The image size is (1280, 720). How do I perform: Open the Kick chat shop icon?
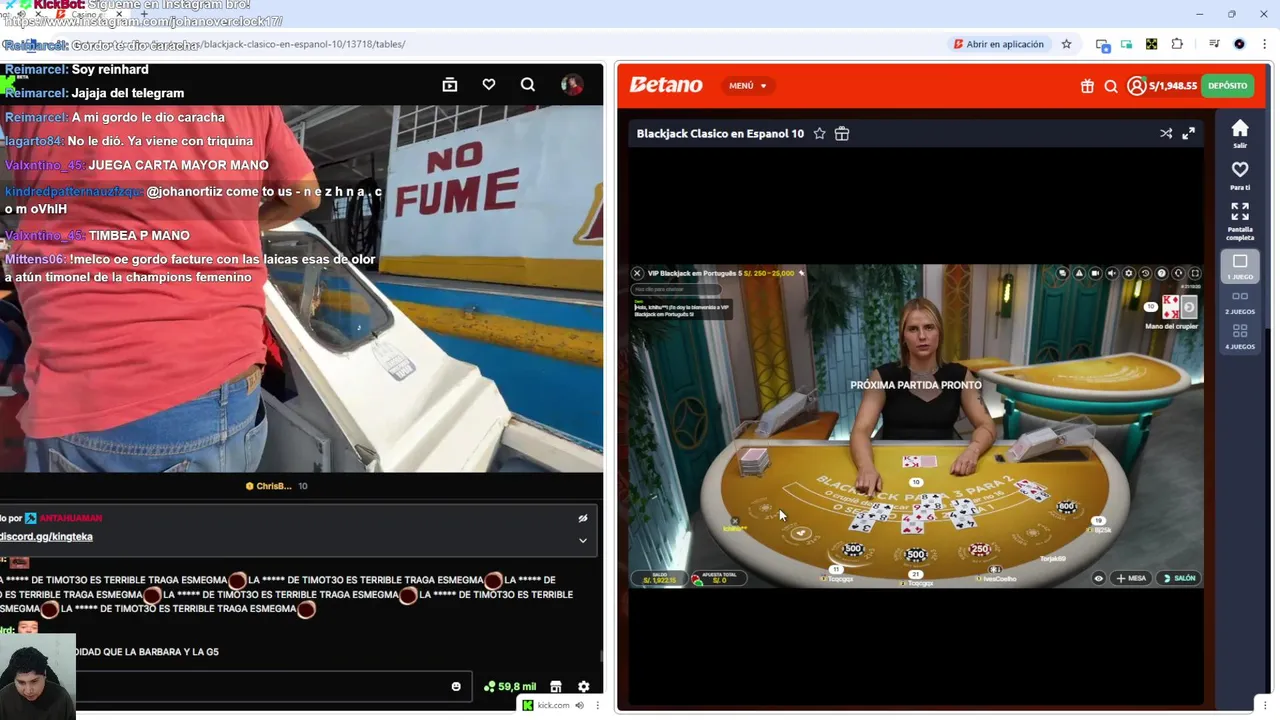[x=556, y=687]
